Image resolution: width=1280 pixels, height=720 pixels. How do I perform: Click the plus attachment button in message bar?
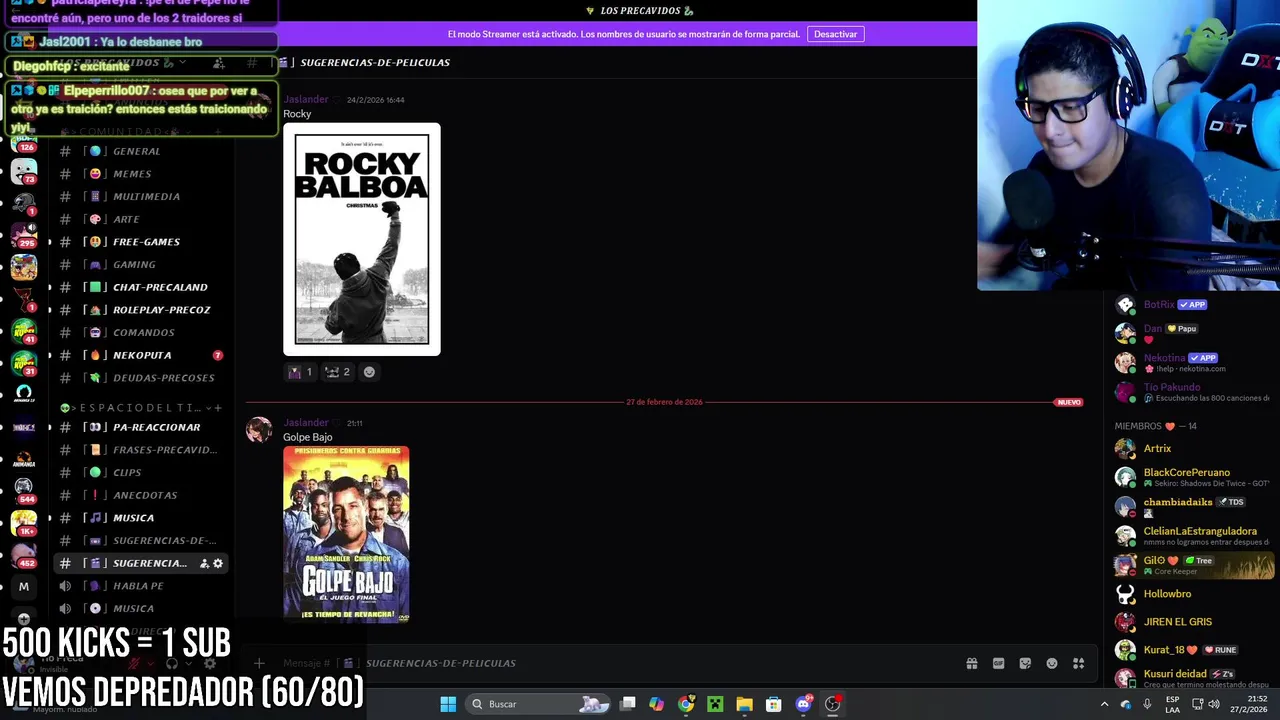pos(259,663)
